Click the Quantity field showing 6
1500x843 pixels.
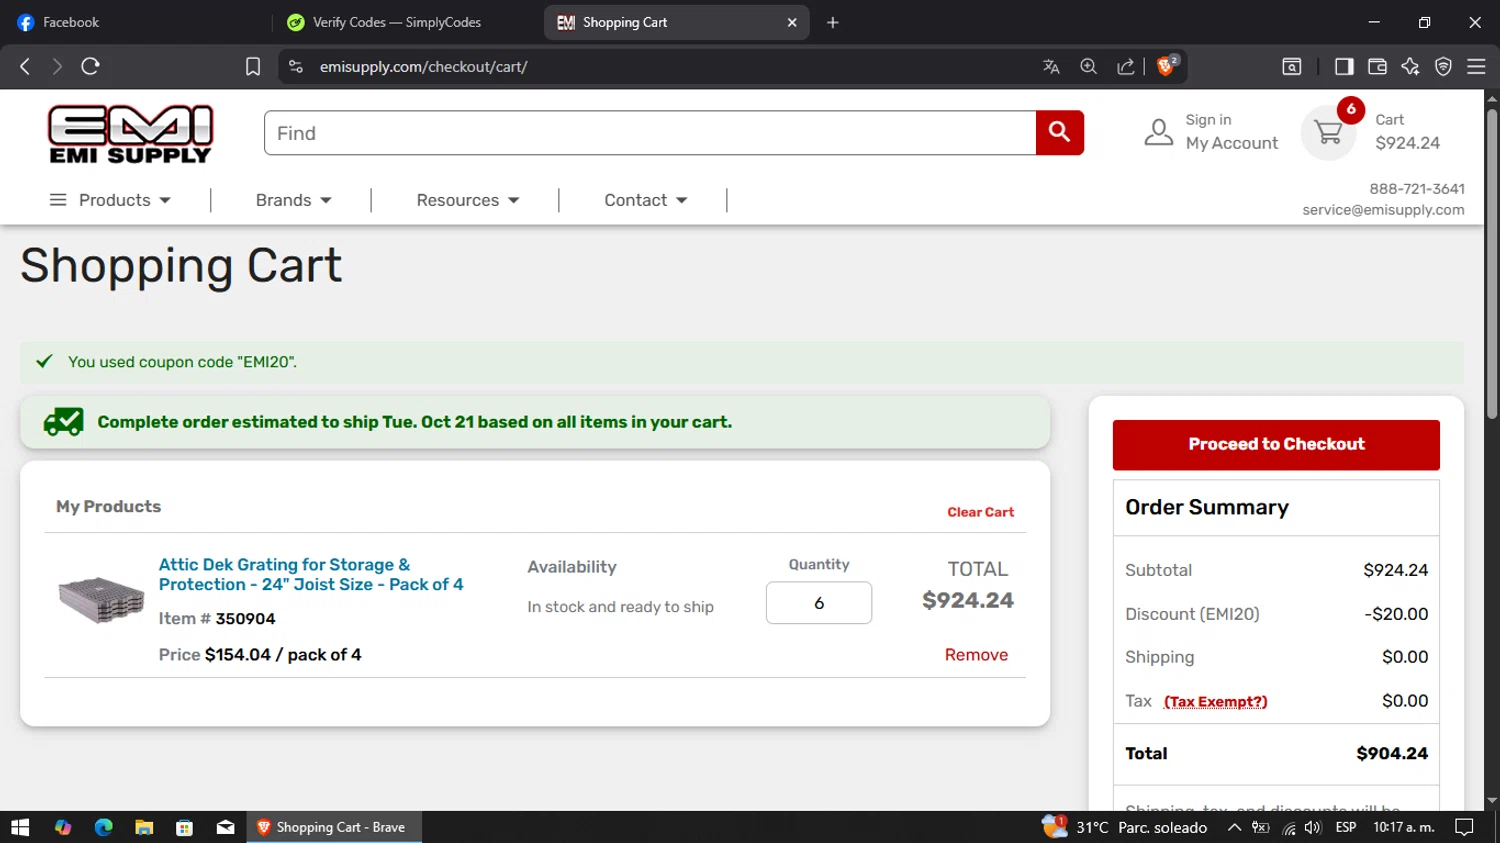[x=819, y=603]
